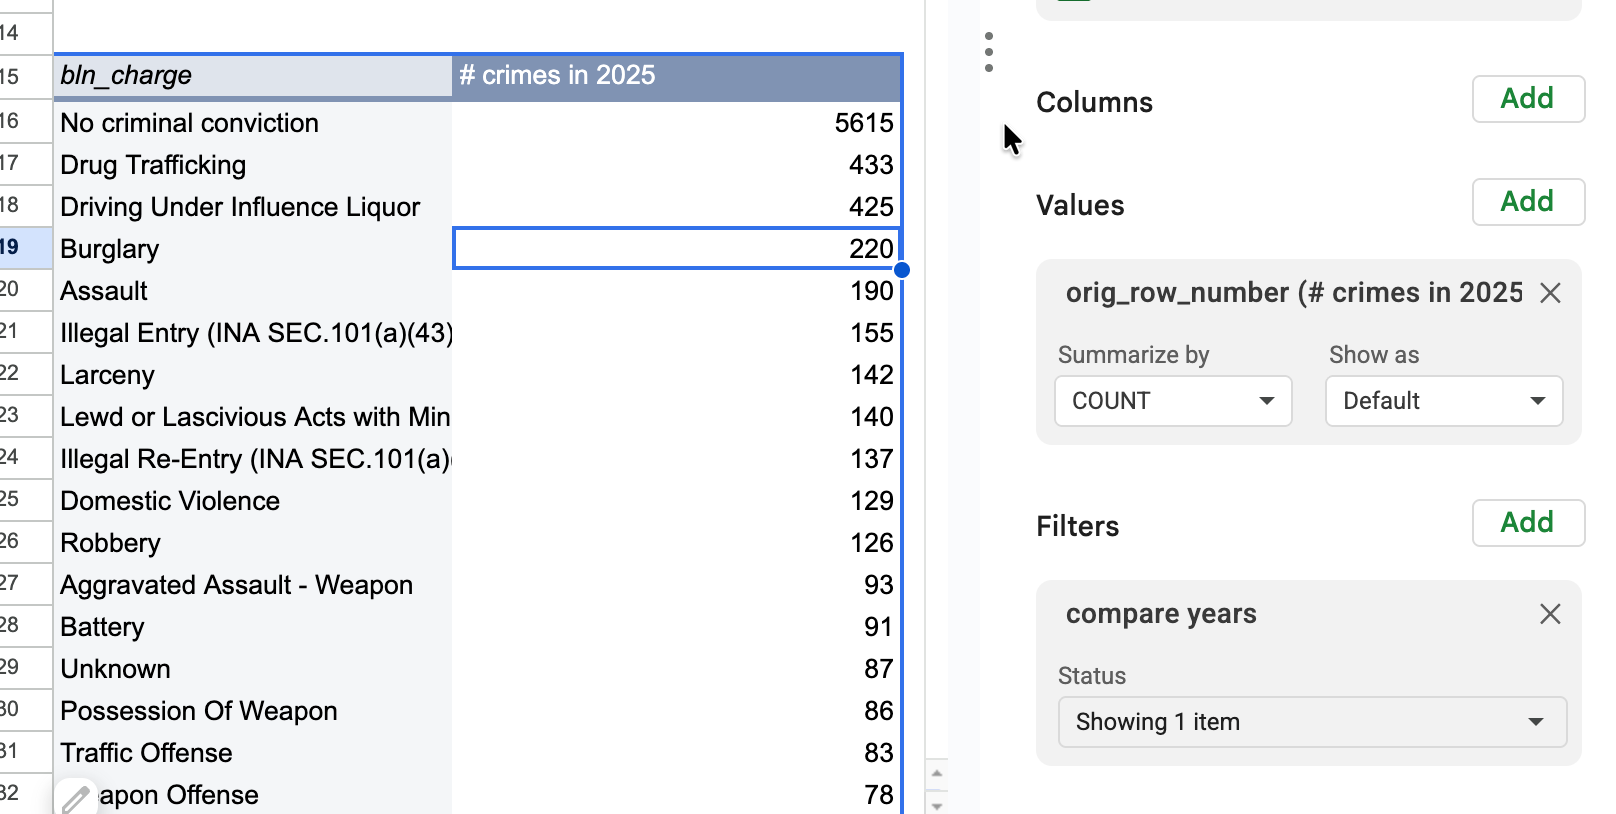Screen dimensions: 1616x814
Task: Click the scroll down arrow
Action: (x=937, y=803)
